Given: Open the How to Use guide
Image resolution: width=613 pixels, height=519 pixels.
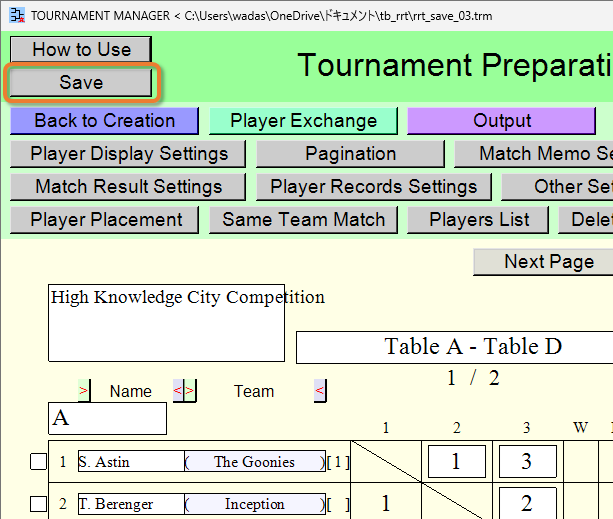Looking at the screenshot, I should pyautogui.click(x=81, y=49).
